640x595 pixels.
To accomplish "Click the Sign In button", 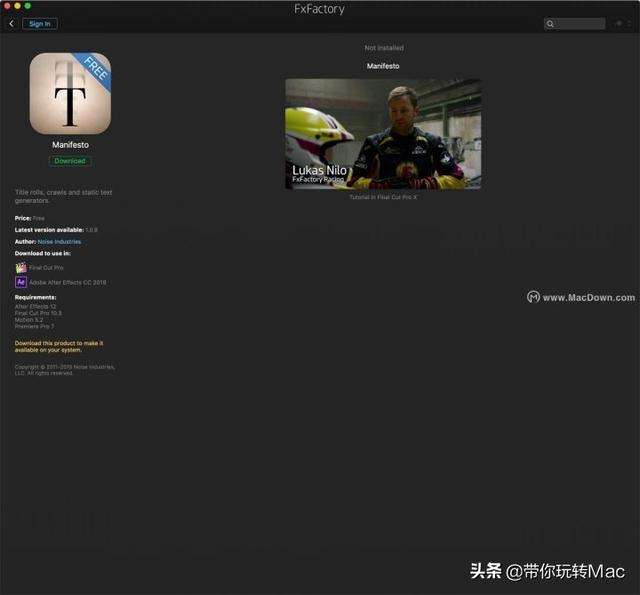I will click(x=40, y=24).
